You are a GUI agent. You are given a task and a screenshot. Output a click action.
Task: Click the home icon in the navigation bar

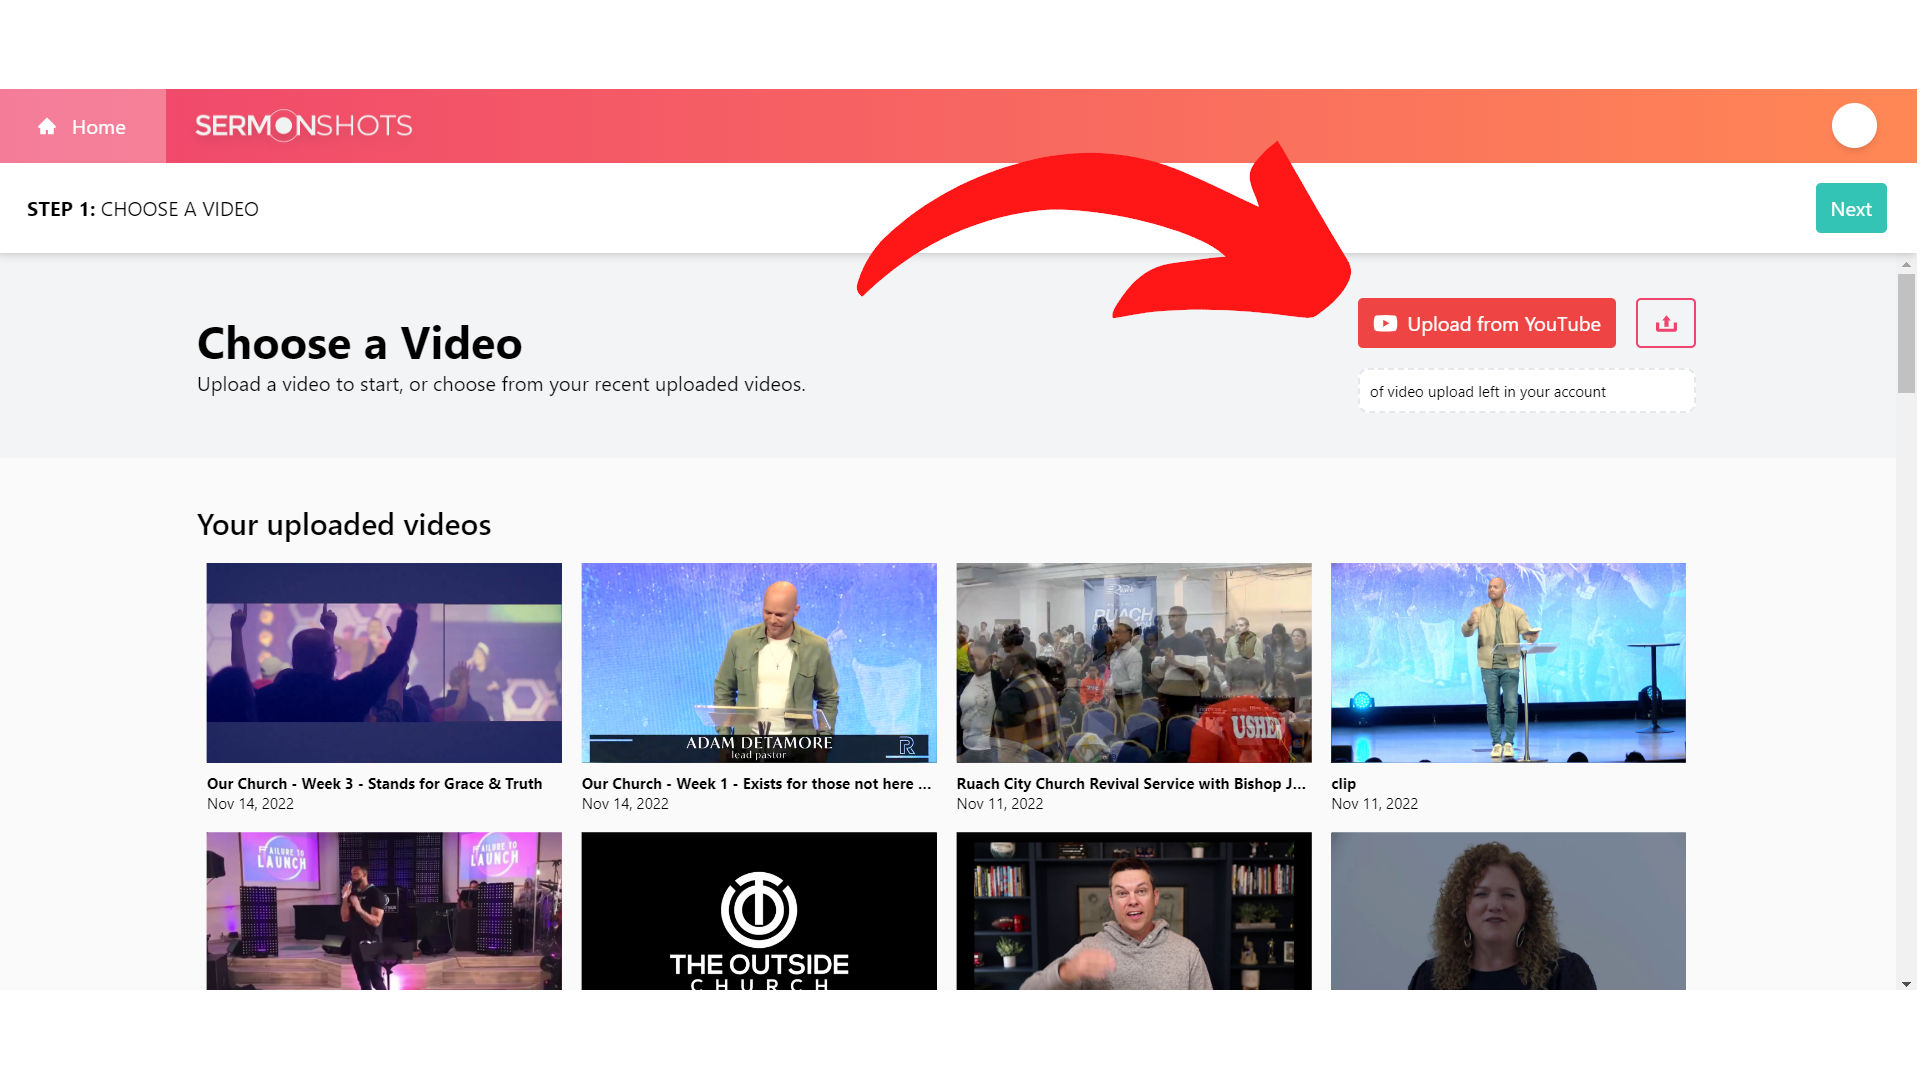pos(46,126)
